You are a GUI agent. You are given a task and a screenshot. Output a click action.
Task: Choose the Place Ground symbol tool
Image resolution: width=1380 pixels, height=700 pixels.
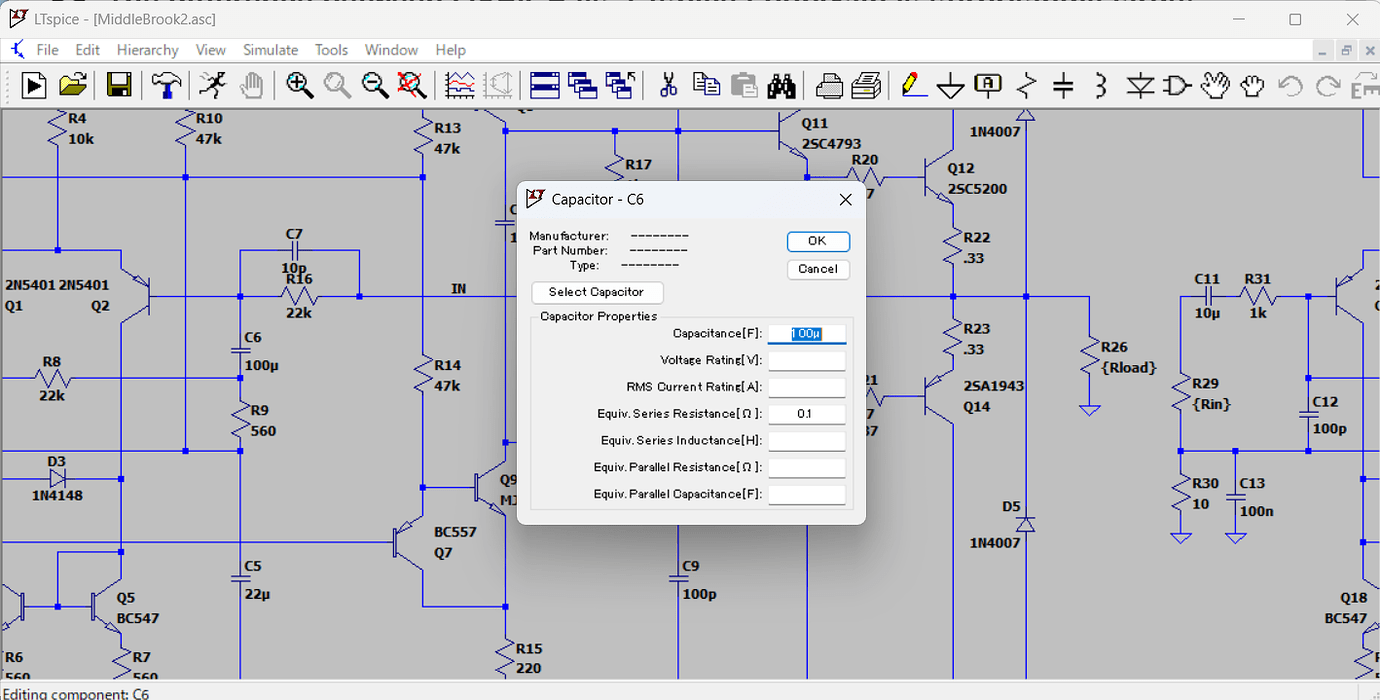(950, 85)
